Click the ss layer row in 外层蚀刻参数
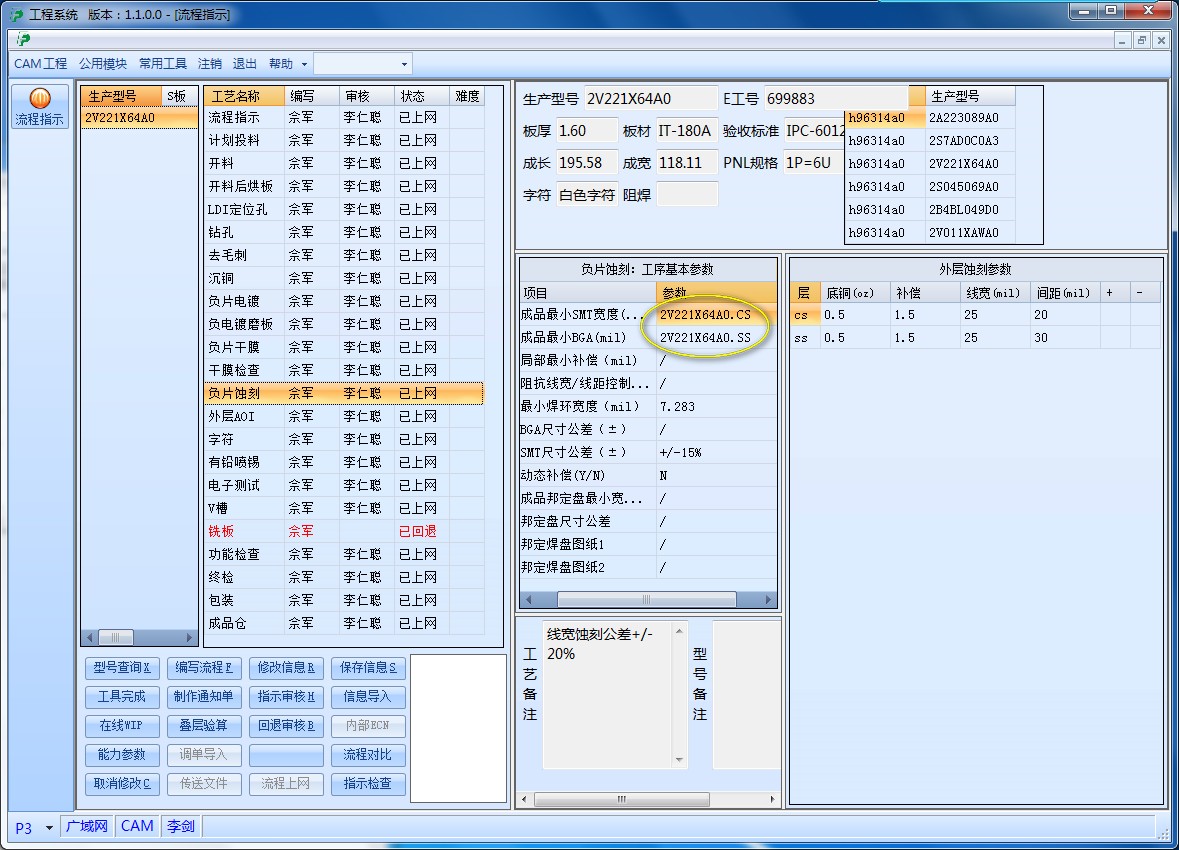 pos(975,338)
